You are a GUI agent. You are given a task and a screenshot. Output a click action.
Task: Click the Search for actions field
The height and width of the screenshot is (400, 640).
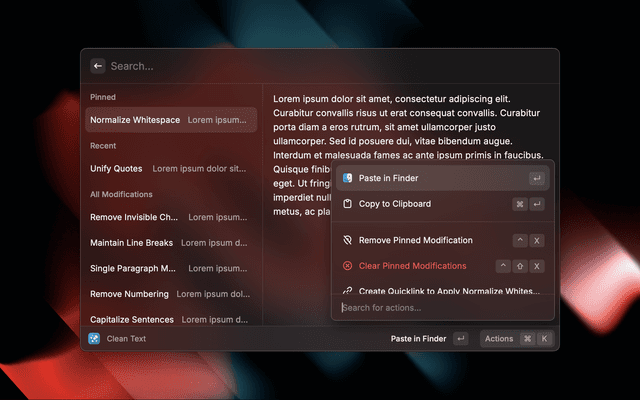click(440, 307)
